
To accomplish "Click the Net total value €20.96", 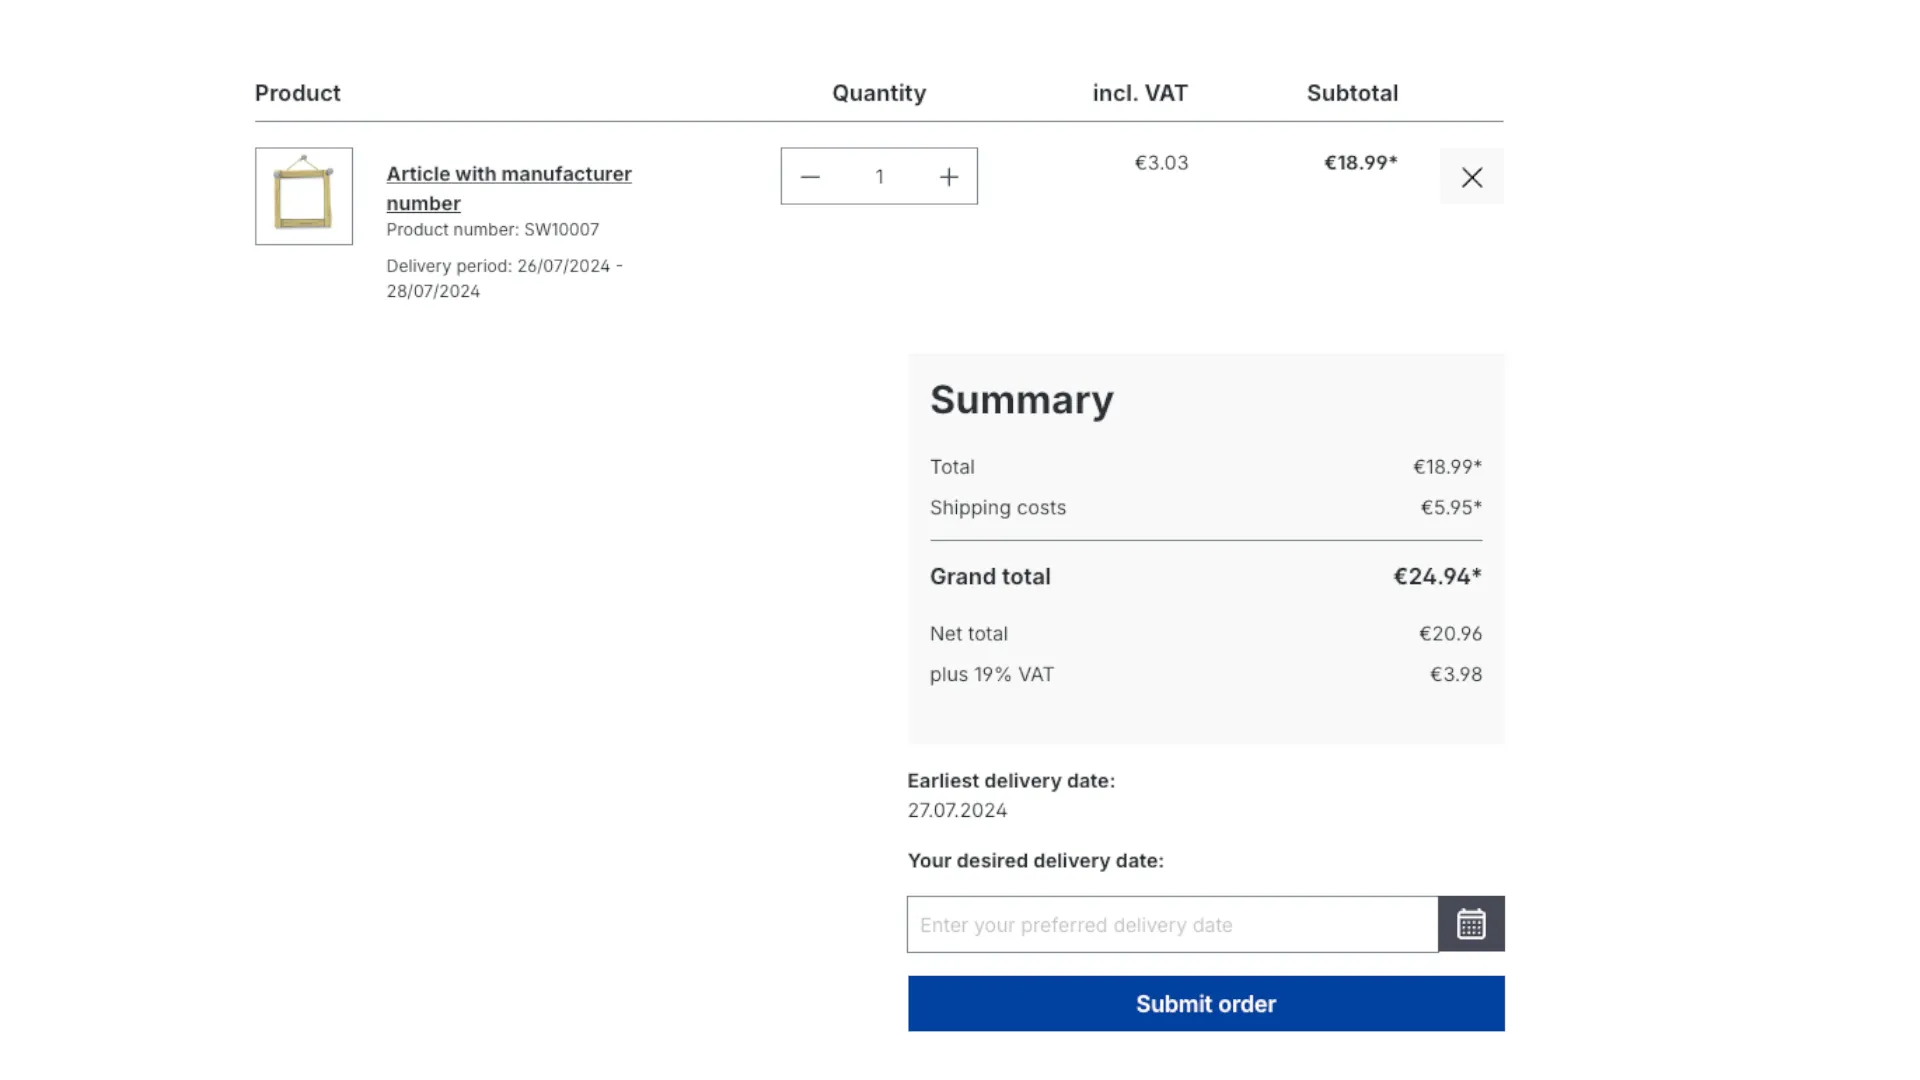I will 1450,634.
